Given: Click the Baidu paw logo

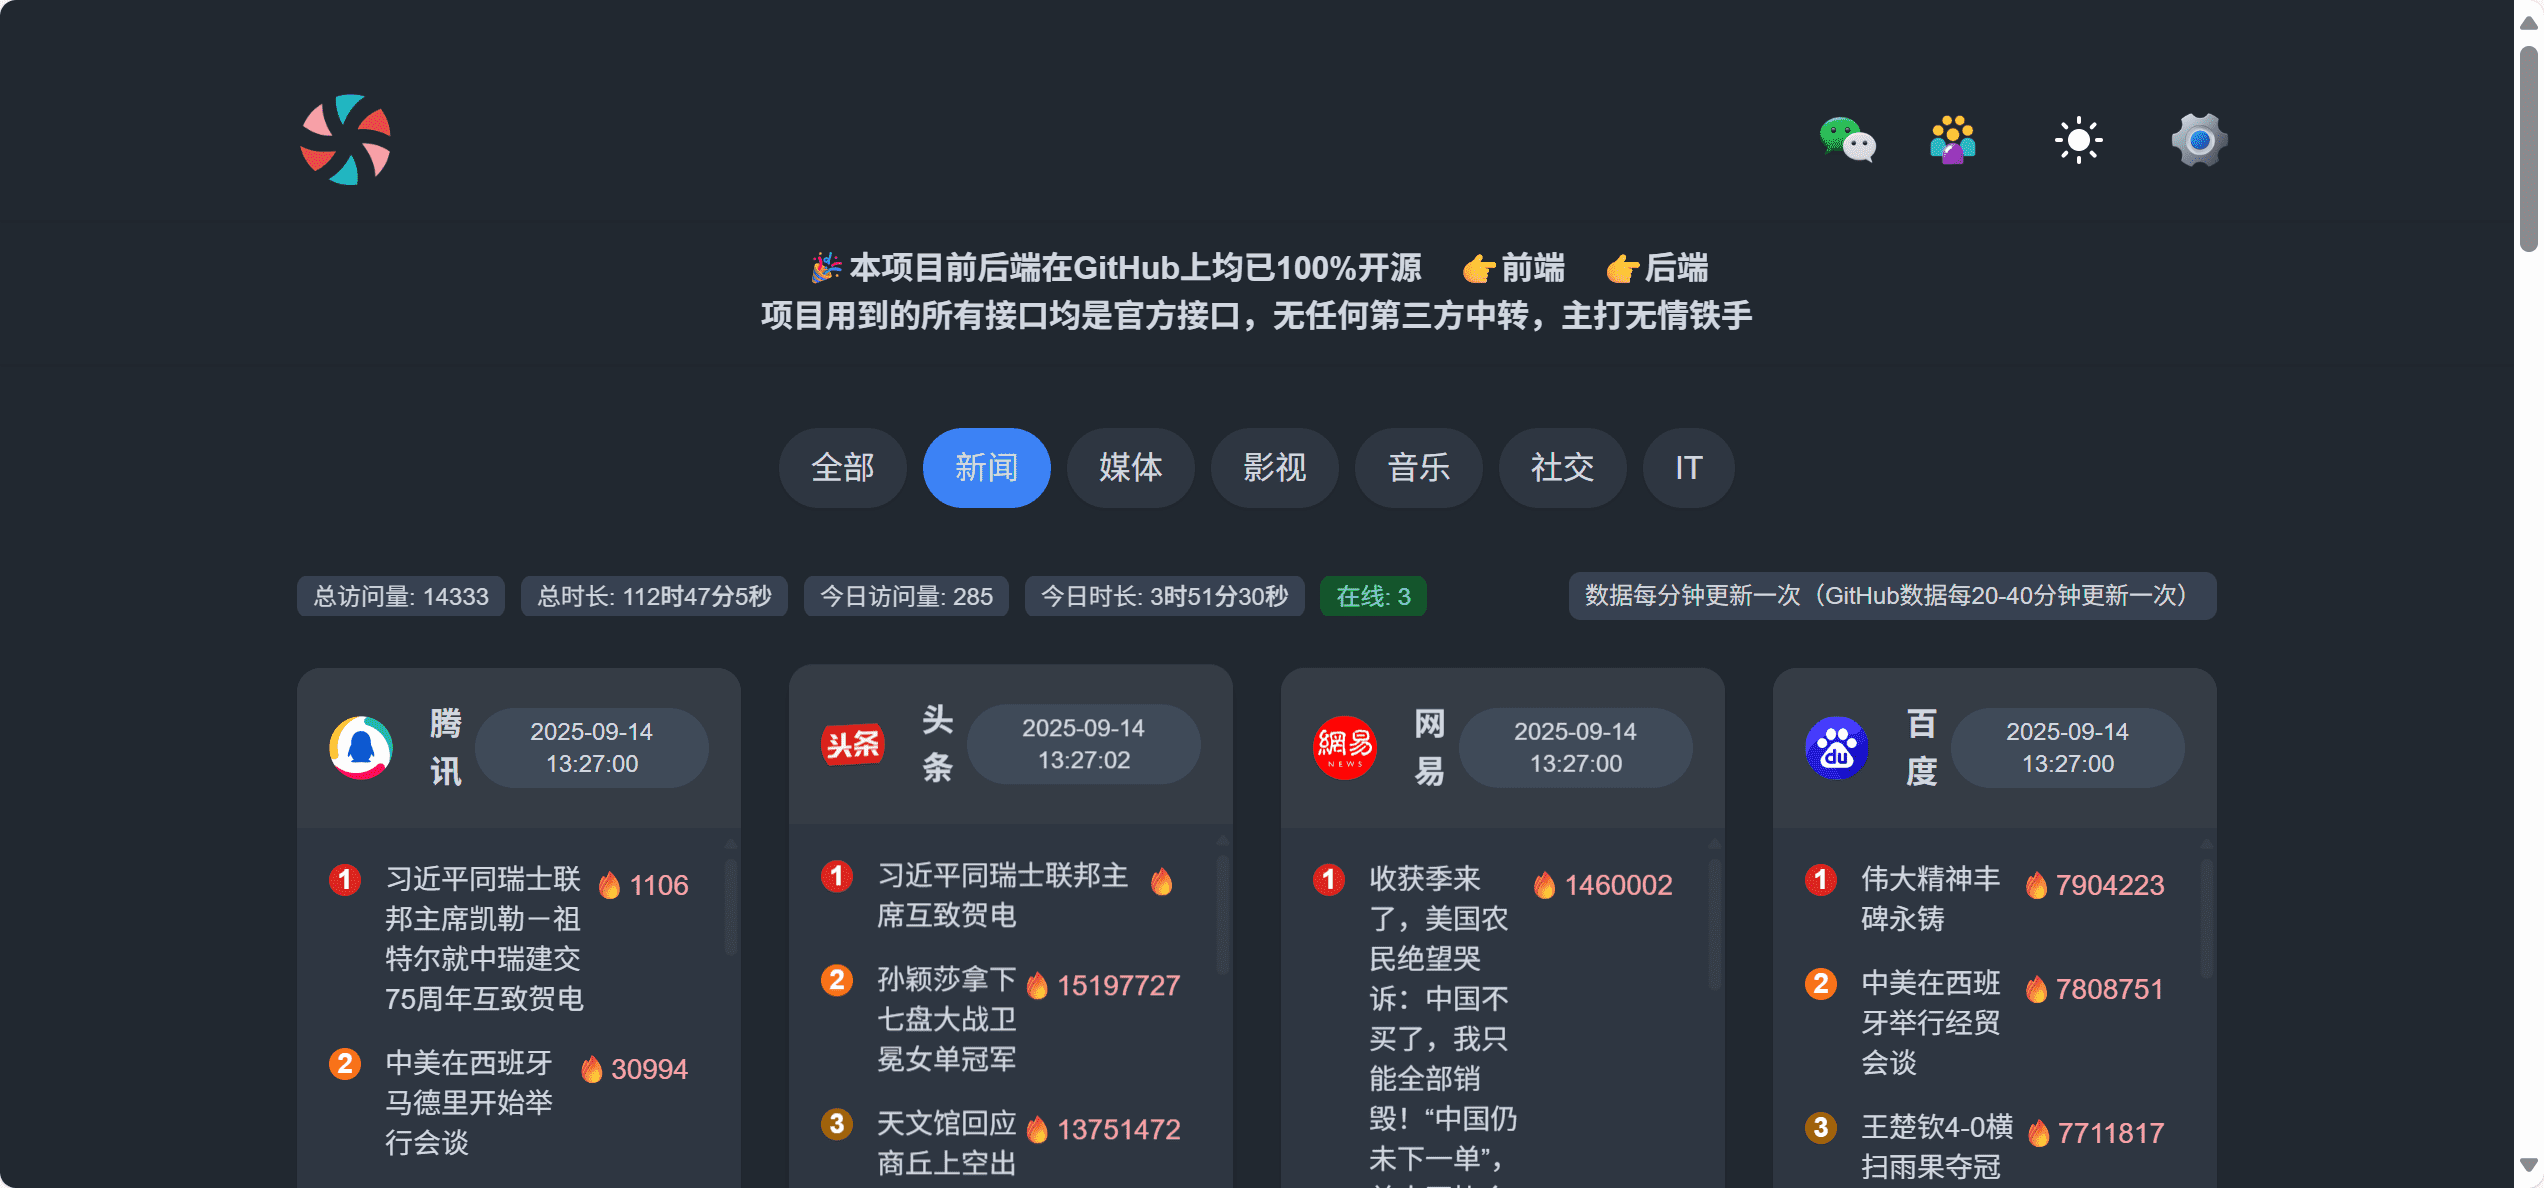Looking at the screenshot, I should point(1837,747).
